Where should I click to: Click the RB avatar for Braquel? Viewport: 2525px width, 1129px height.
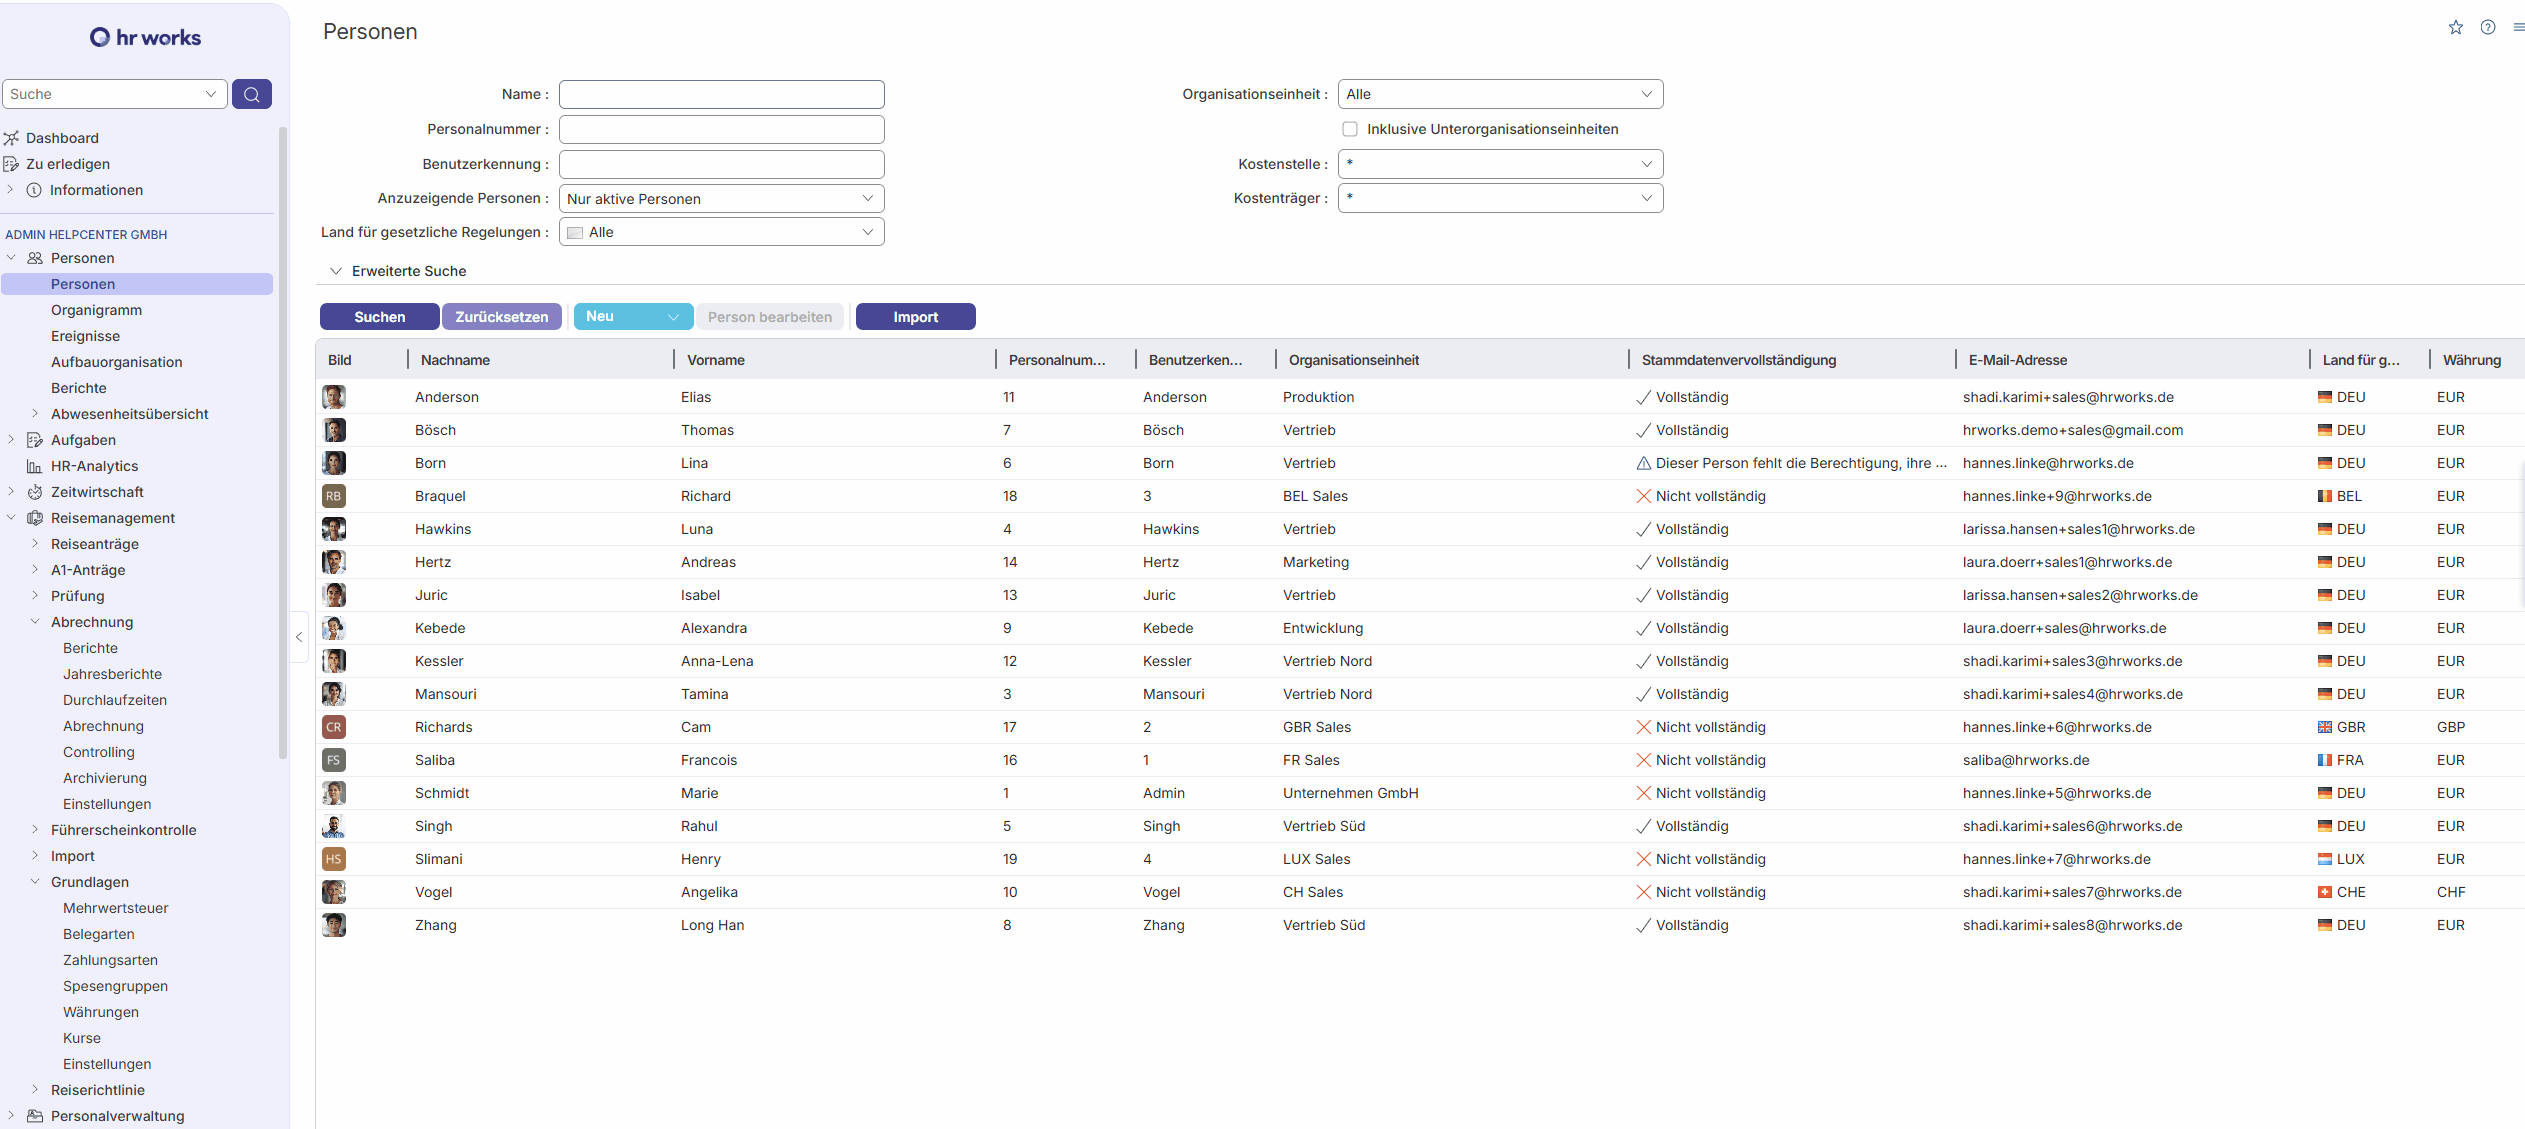click(334, 496)
